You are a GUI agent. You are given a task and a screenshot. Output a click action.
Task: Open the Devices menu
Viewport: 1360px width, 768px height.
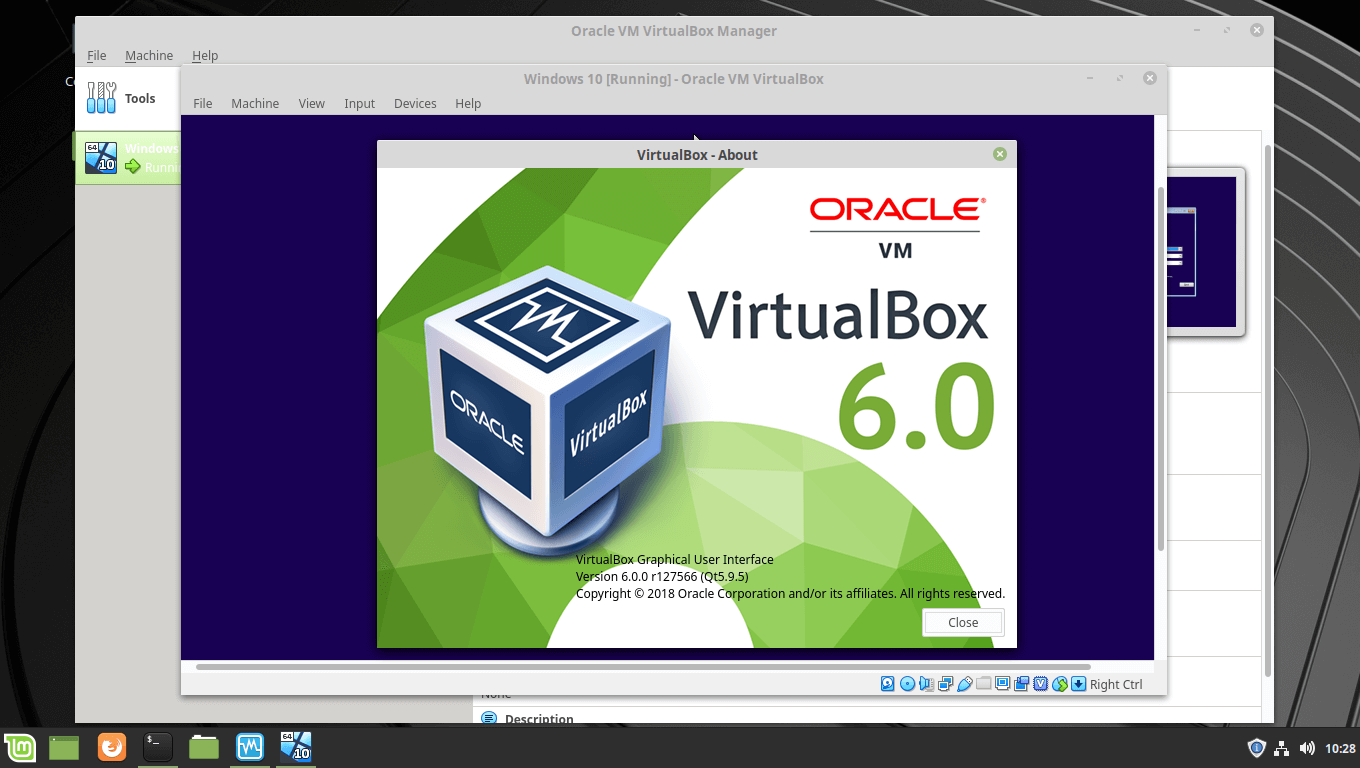pos(414,103)
